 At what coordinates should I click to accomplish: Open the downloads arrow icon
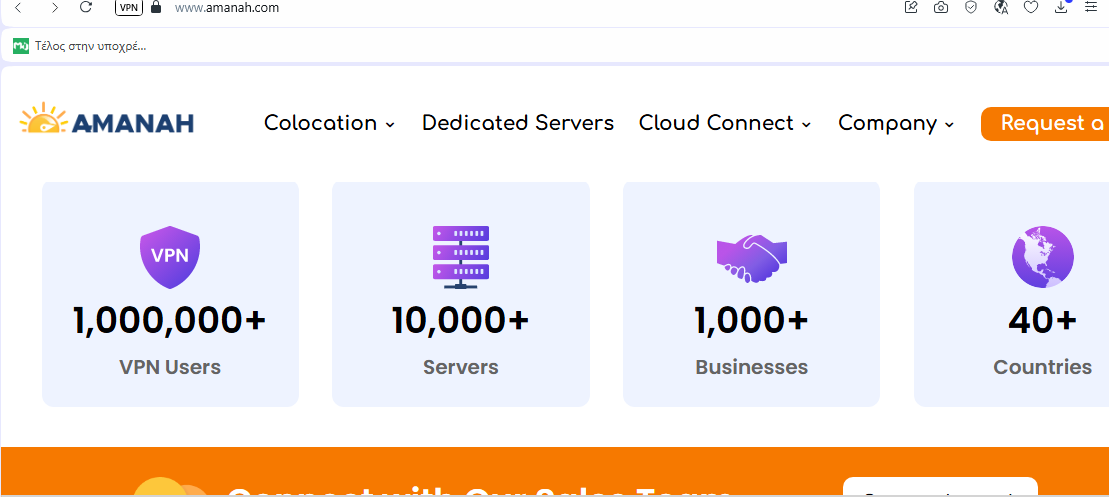1061,7
